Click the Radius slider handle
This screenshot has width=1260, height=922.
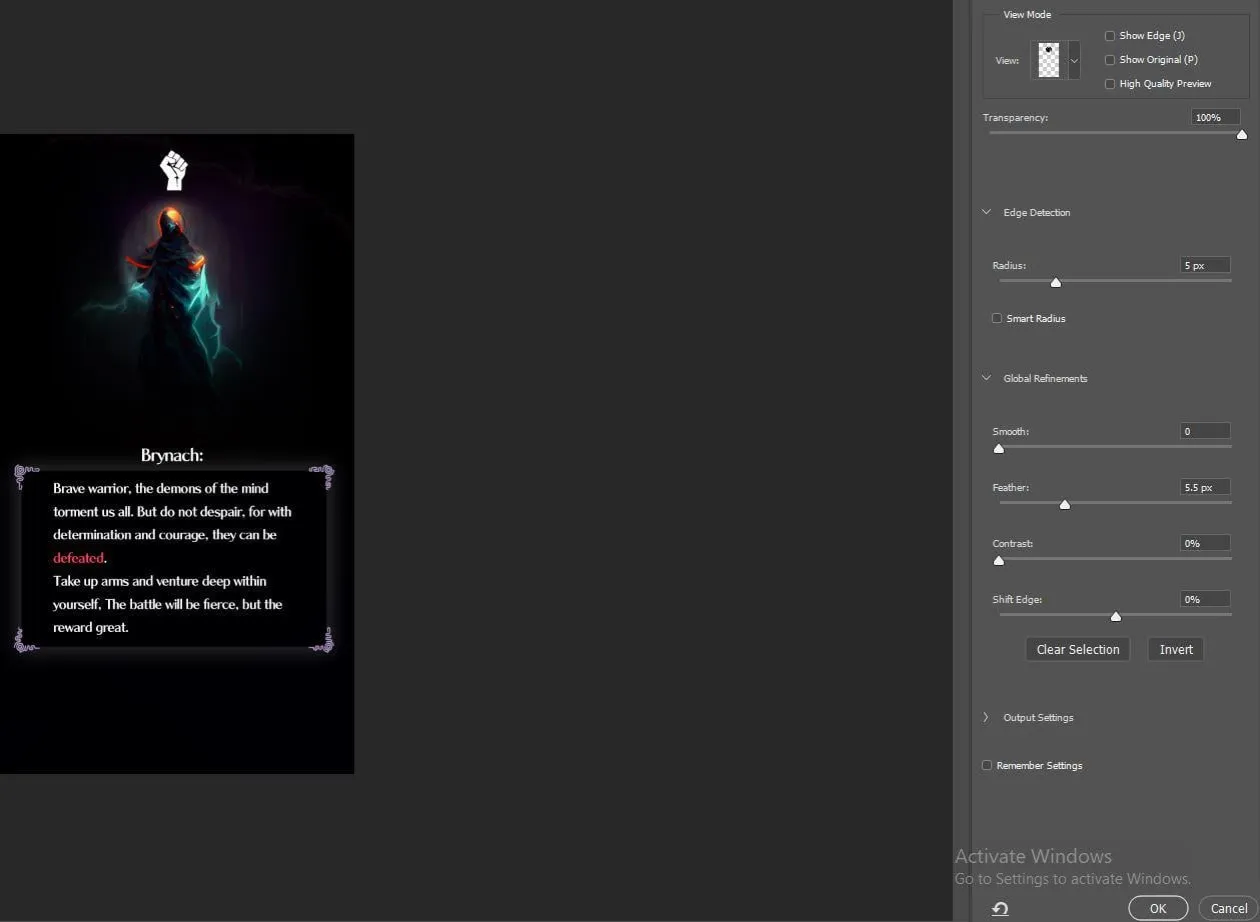[x=1055, y=282]
